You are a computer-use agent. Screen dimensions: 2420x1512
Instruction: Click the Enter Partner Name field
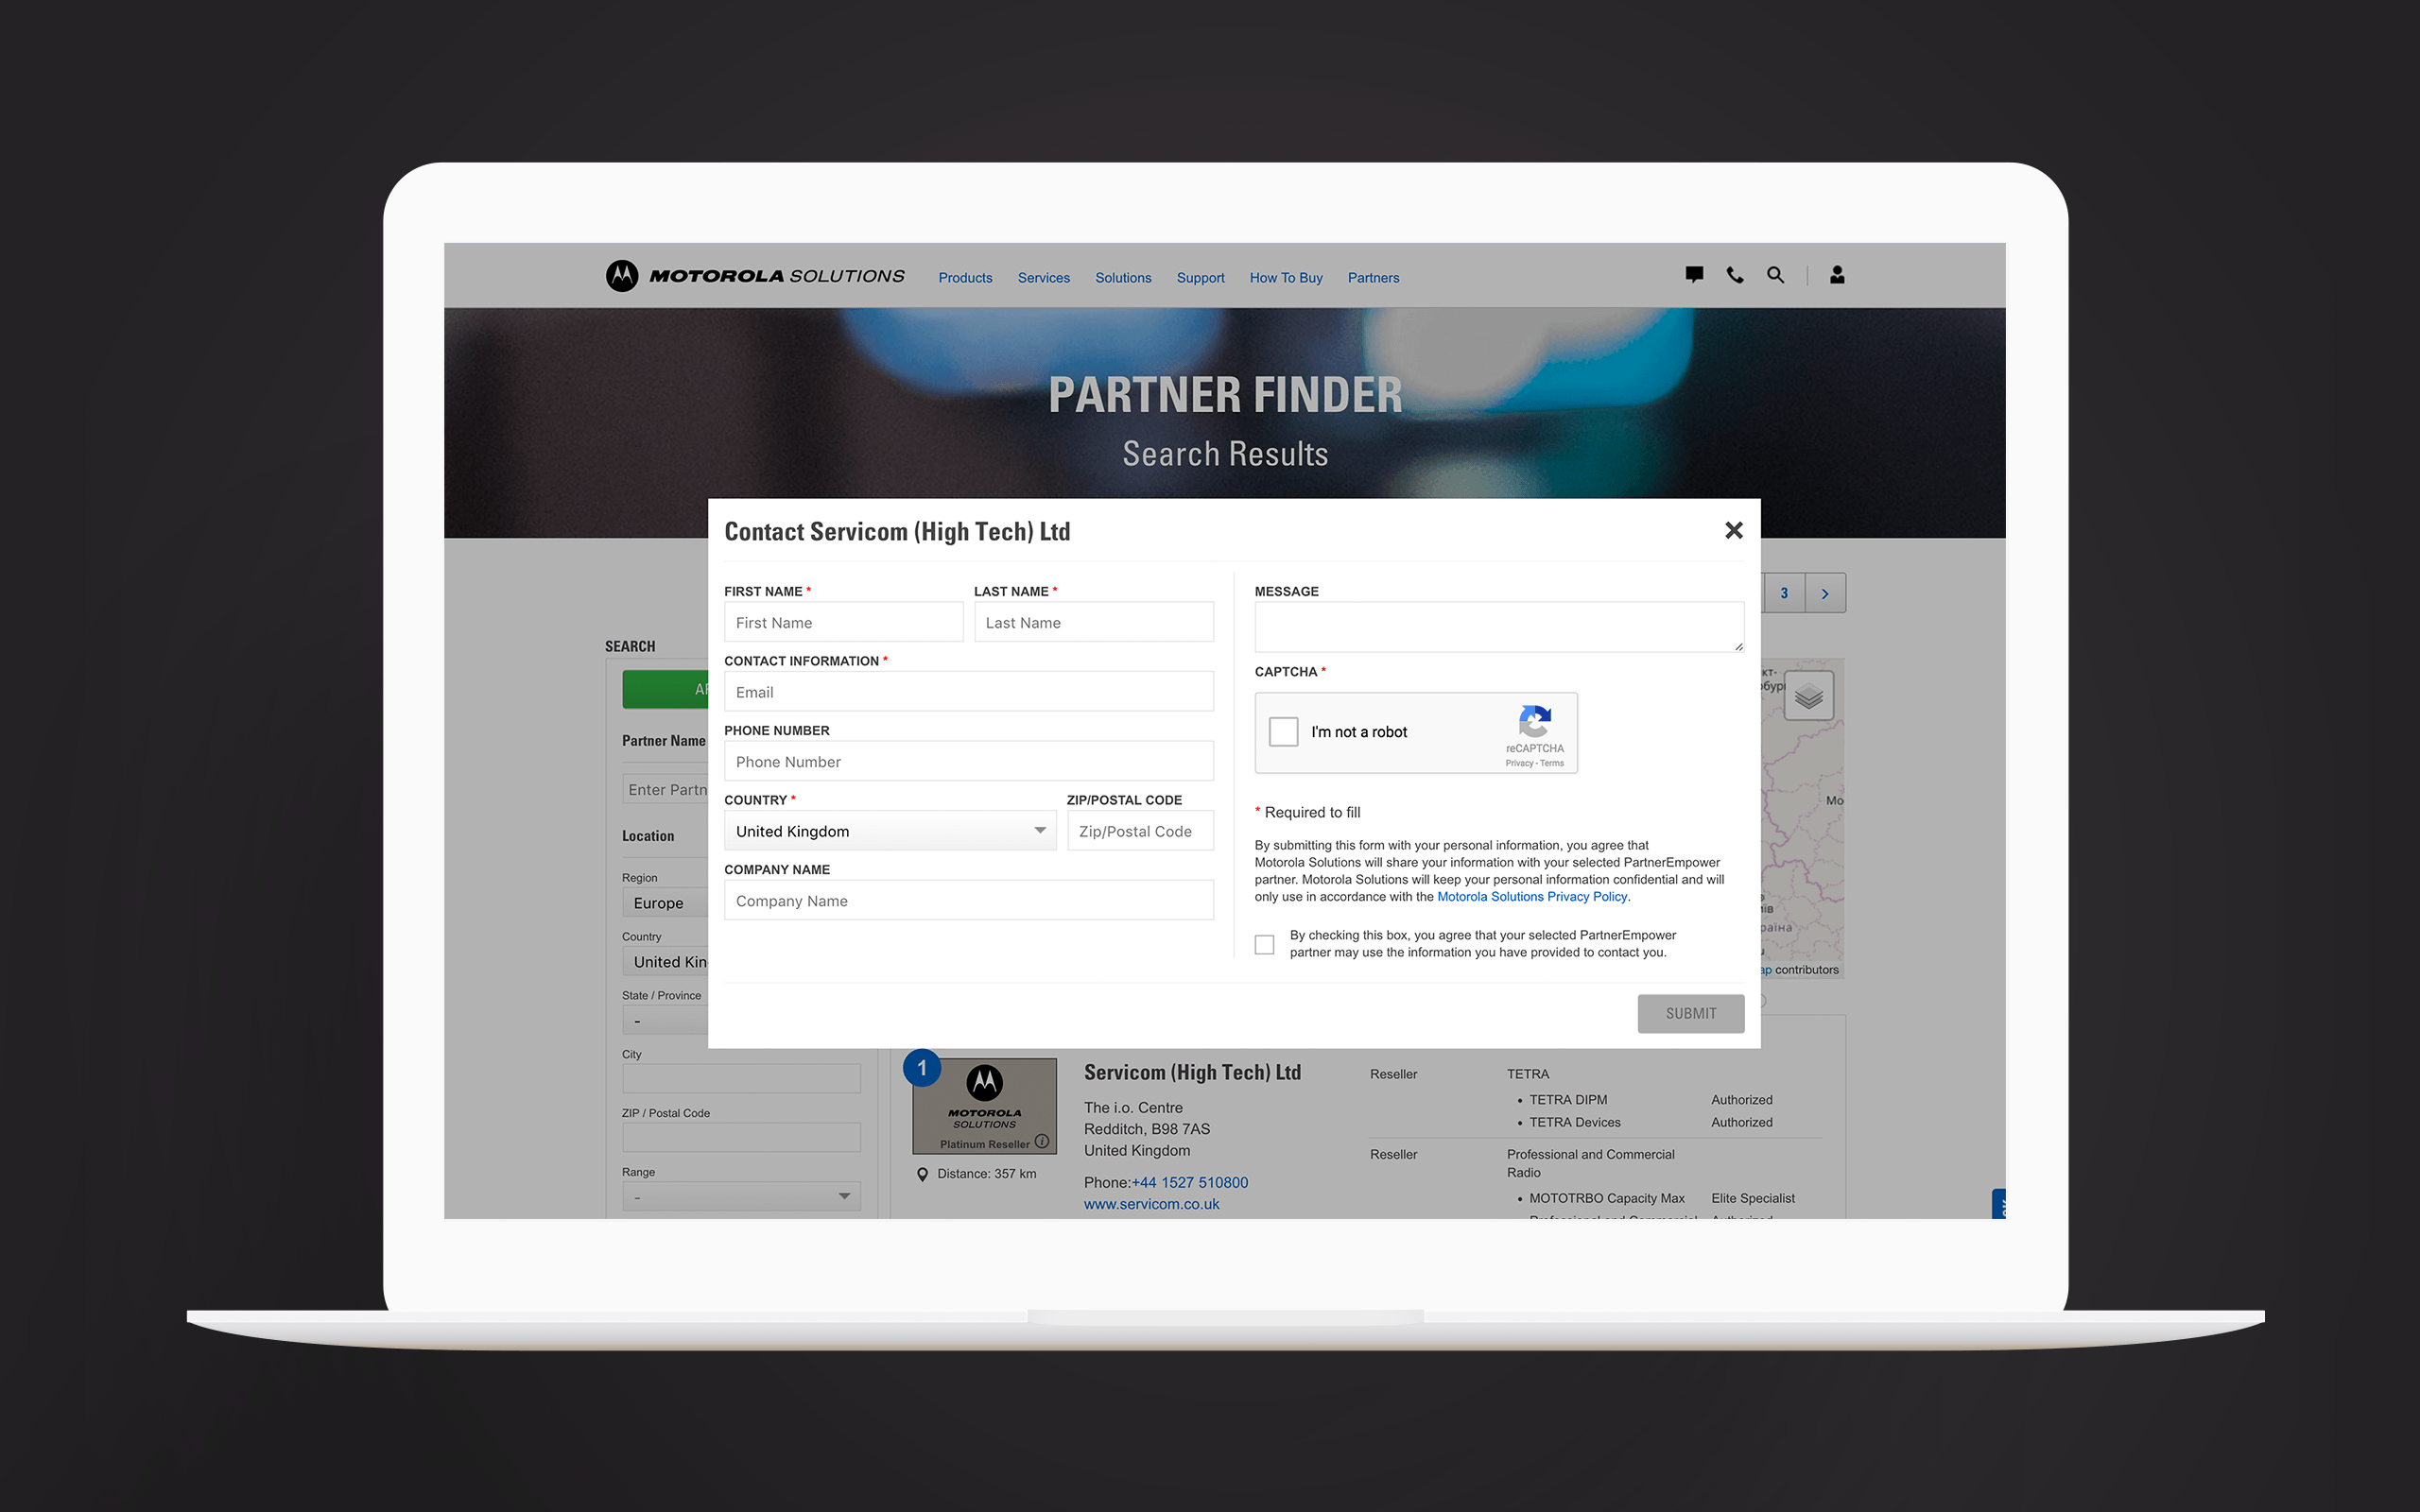click(665, 790)
